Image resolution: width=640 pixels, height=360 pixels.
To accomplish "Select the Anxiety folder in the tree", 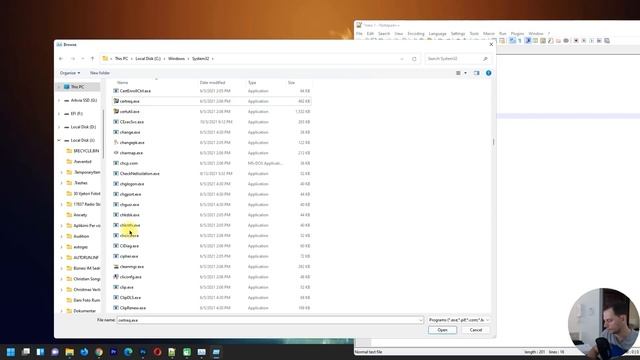I will point(80,215).
